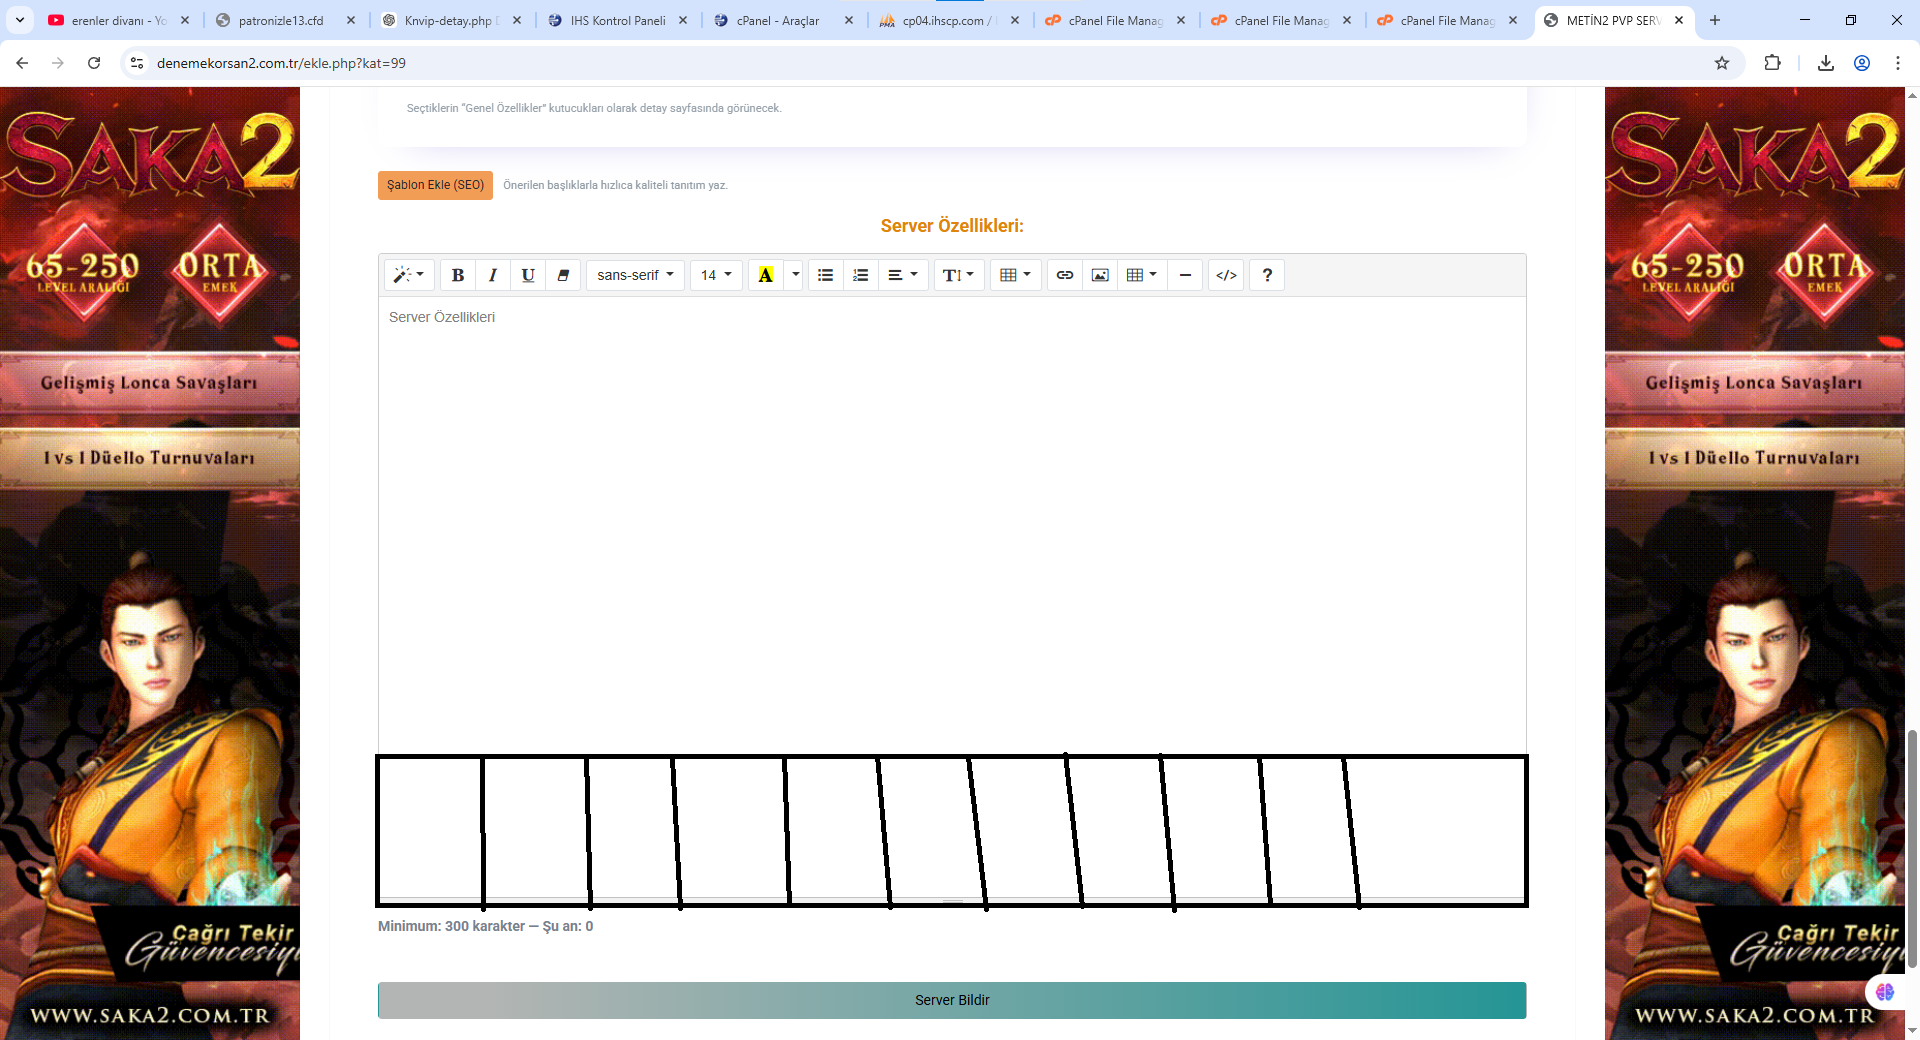Submit with the Server Bildir button
The height and width of the screenshot is (1040, 1920).
point(952,1000)
